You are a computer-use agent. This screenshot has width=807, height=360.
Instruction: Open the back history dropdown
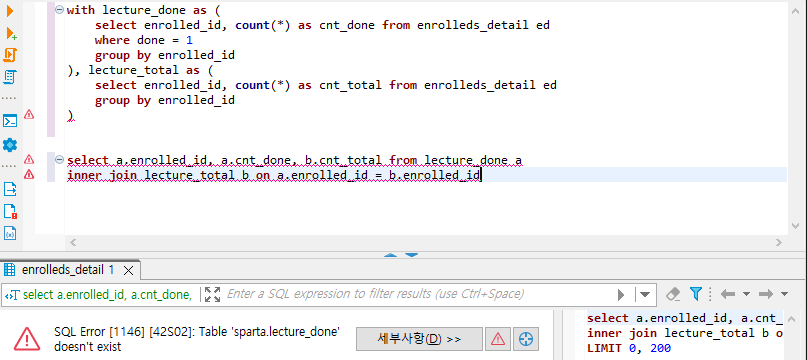pos(746,294)
